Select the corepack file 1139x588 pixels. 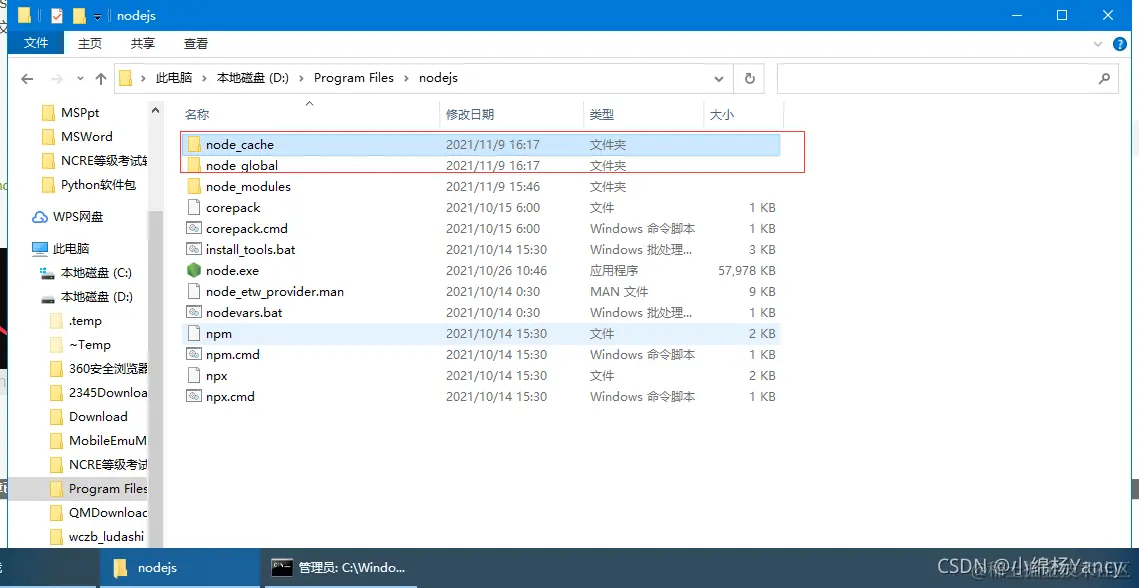(x=480, y=208)
